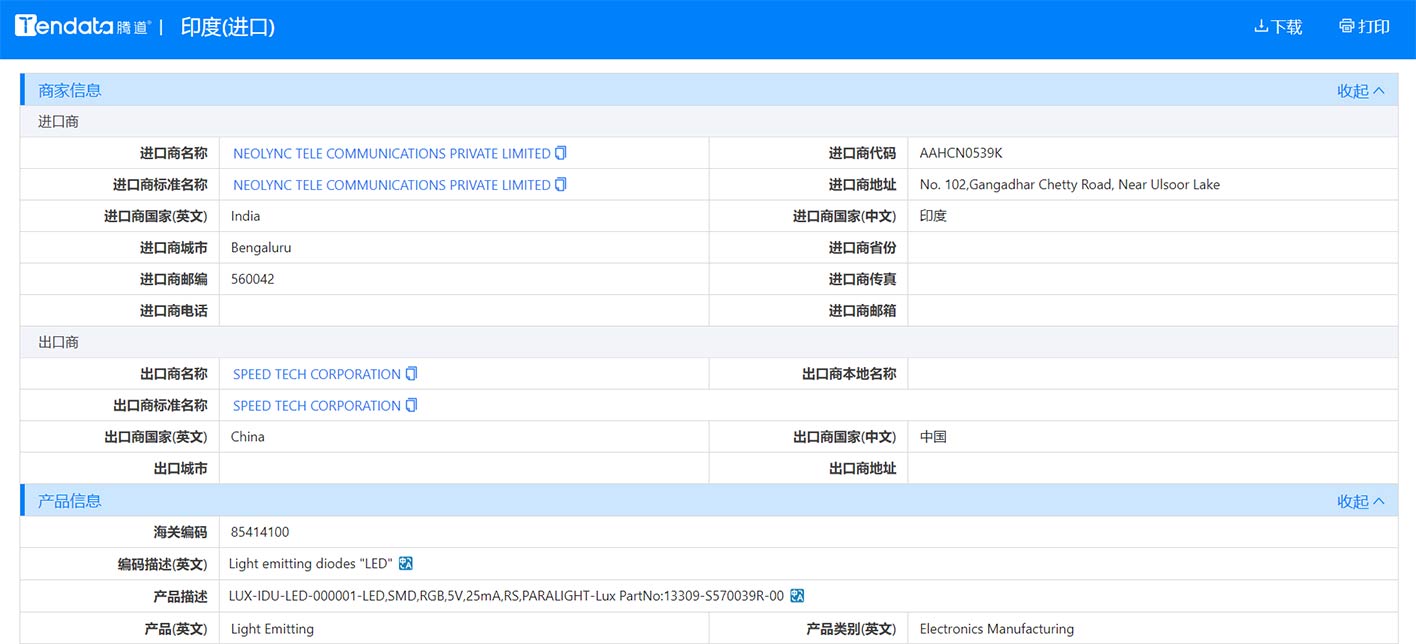Translate the 编码描述 Light emitting diodes text

(x=406, y=564)
